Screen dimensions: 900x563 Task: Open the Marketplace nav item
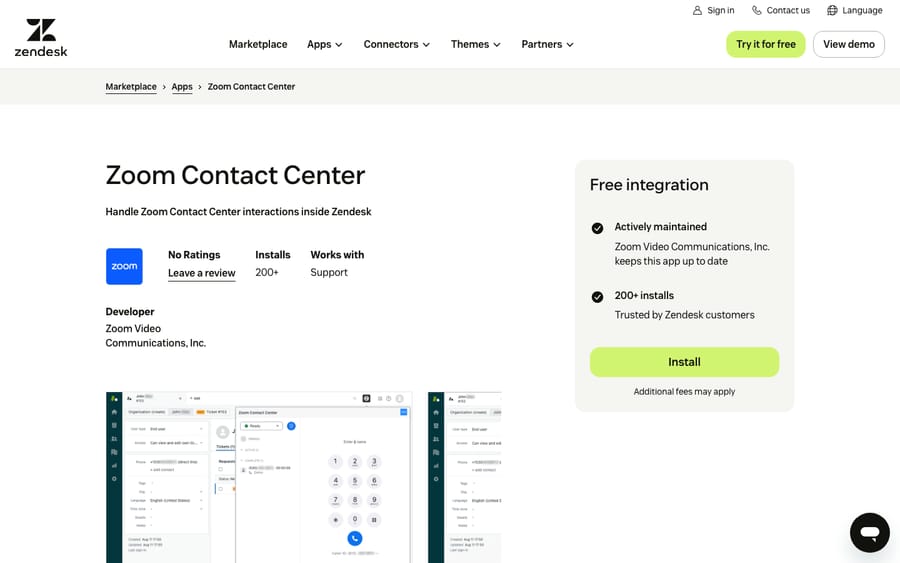pos(258,44)
